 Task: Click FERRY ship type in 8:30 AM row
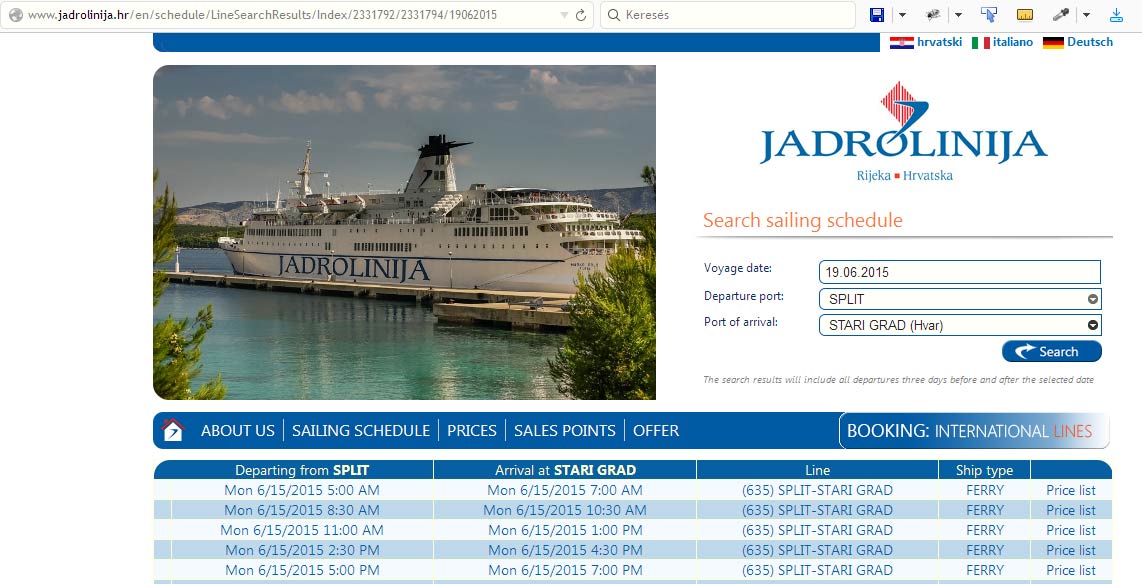pyautogui.click(x=985, y=510)
